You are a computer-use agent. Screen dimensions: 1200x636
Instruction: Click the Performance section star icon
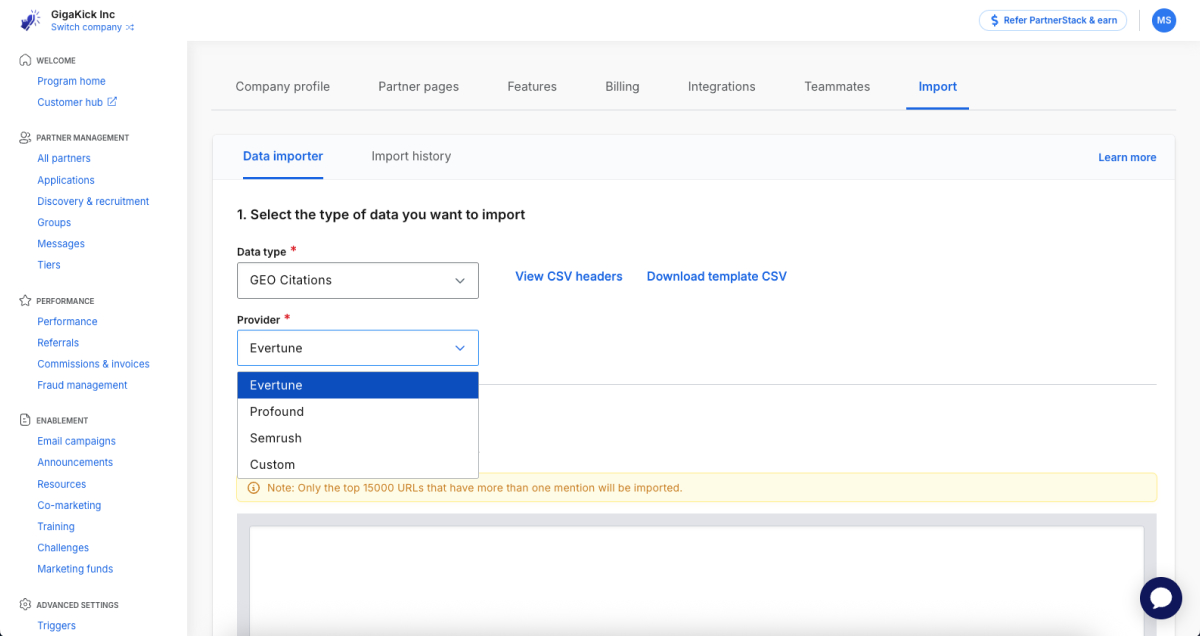[25, 300]
